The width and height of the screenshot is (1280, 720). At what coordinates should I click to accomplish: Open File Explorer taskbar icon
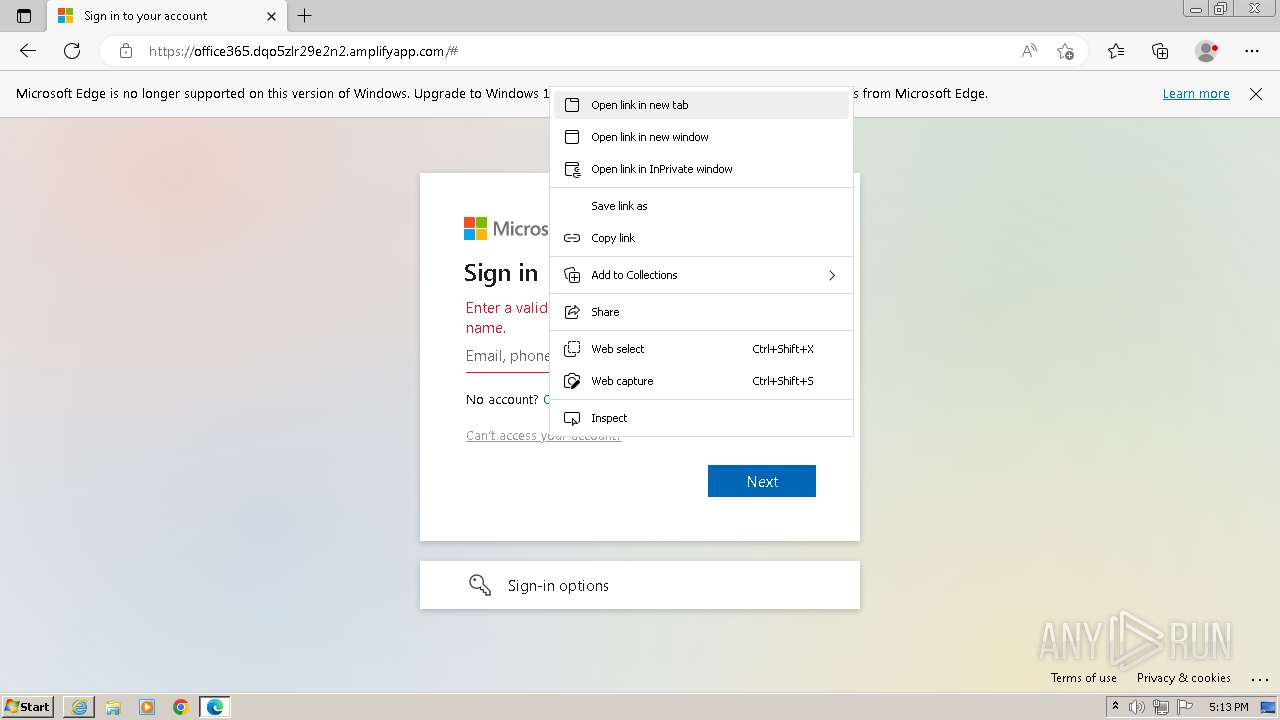pyautogui.click(x=113, y=707)
